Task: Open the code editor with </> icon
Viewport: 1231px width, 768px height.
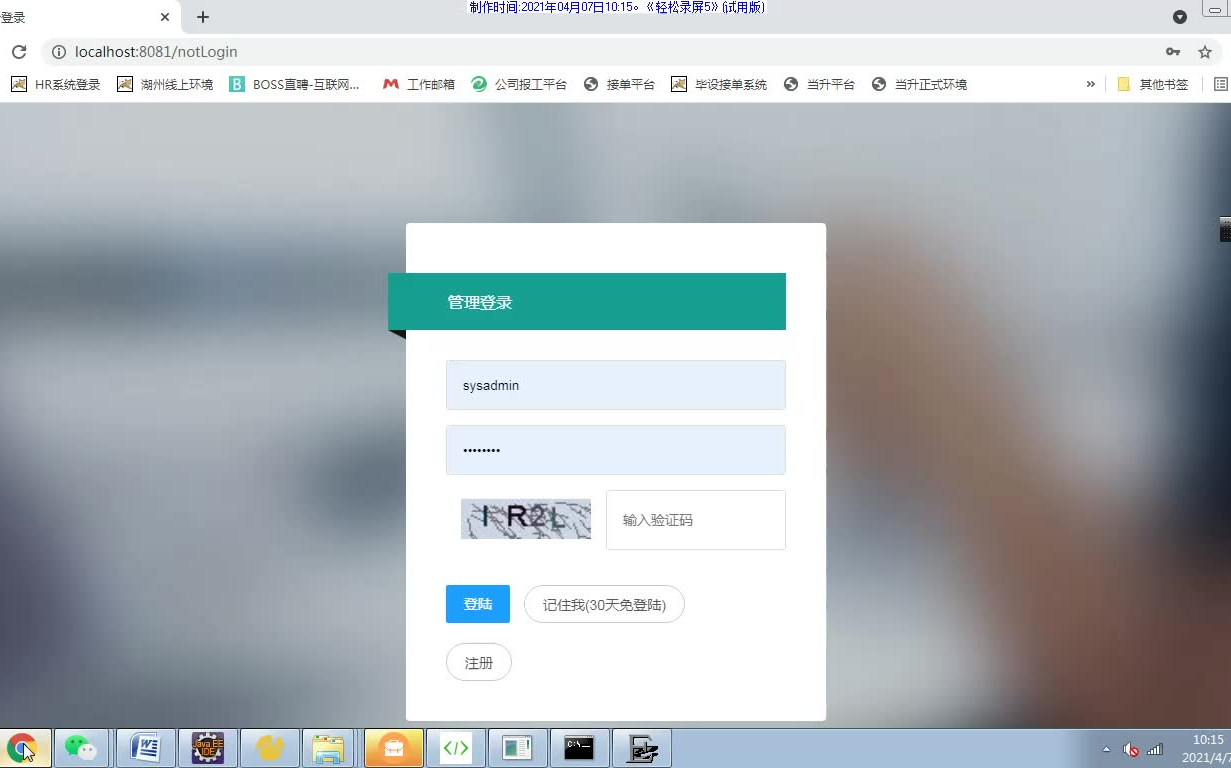Action: click(456, 747)
